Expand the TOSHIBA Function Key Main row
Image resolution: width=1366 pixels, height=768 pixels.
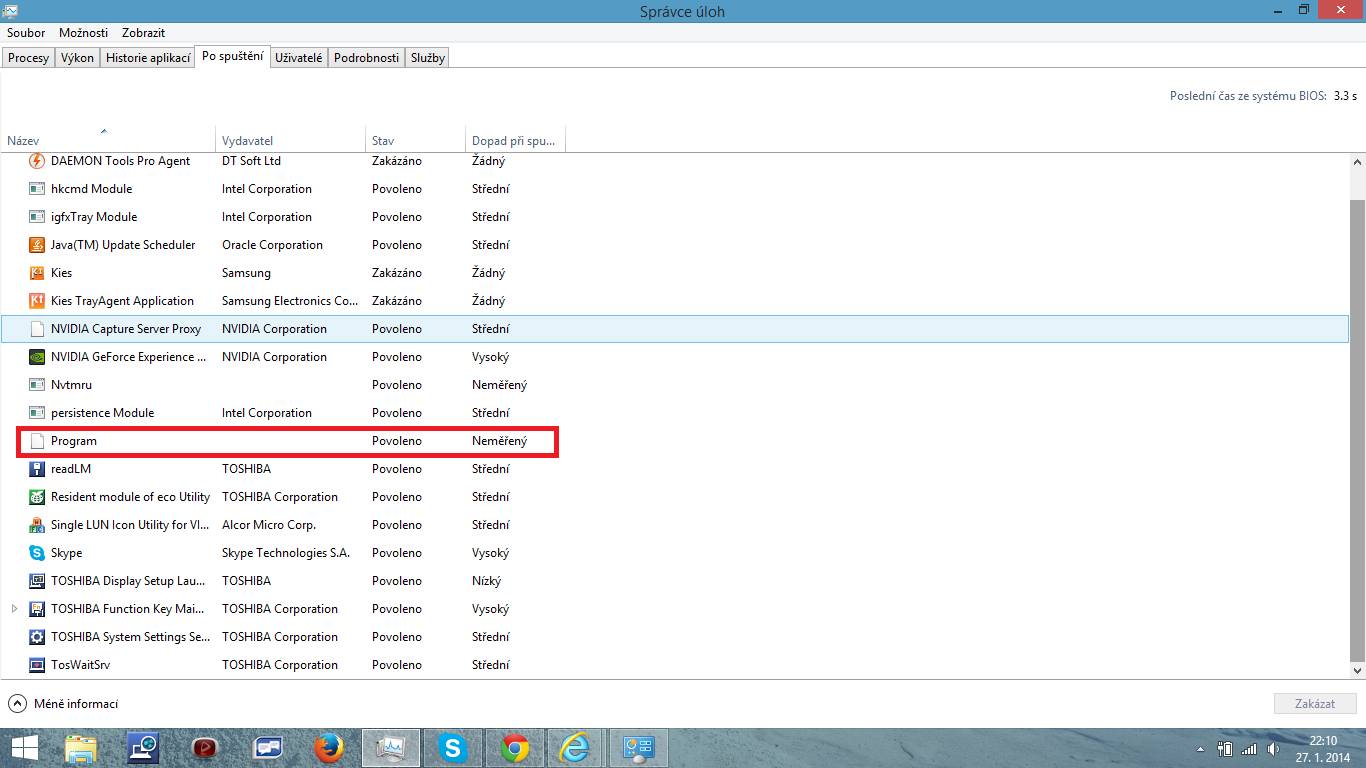[x=14, y=609]
